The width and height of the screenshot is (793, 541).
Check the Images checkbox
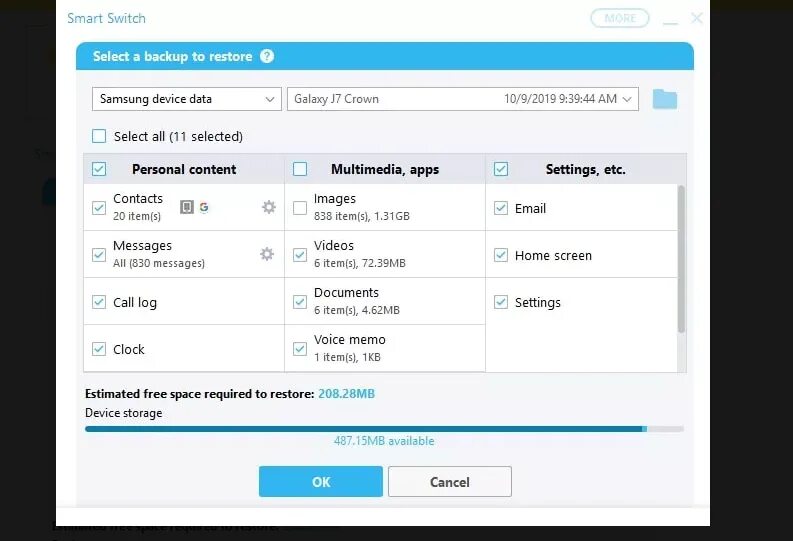click(x=300, y=207)
